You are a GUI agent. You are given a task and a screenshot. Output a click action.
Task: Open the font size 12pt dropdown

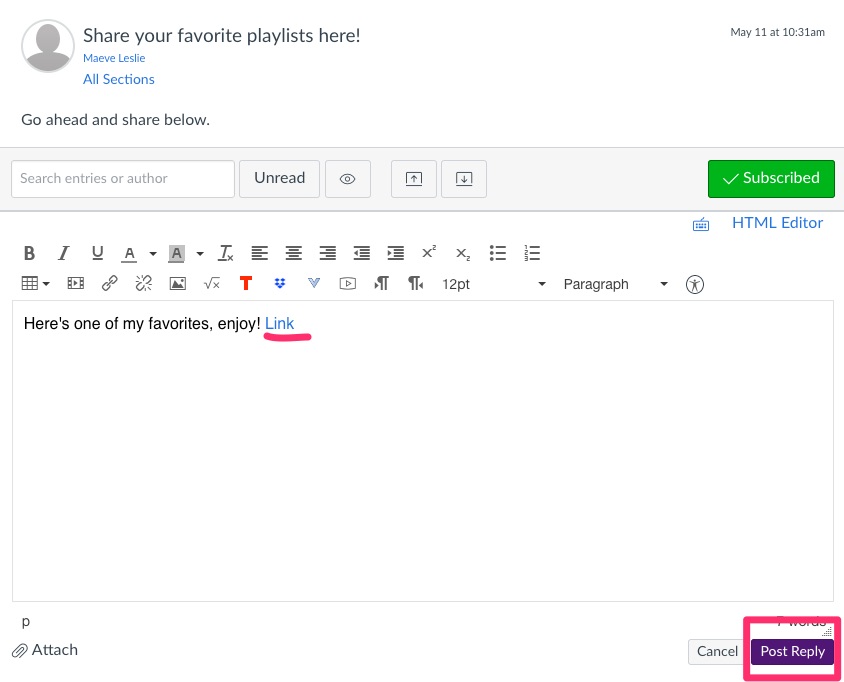494,284
